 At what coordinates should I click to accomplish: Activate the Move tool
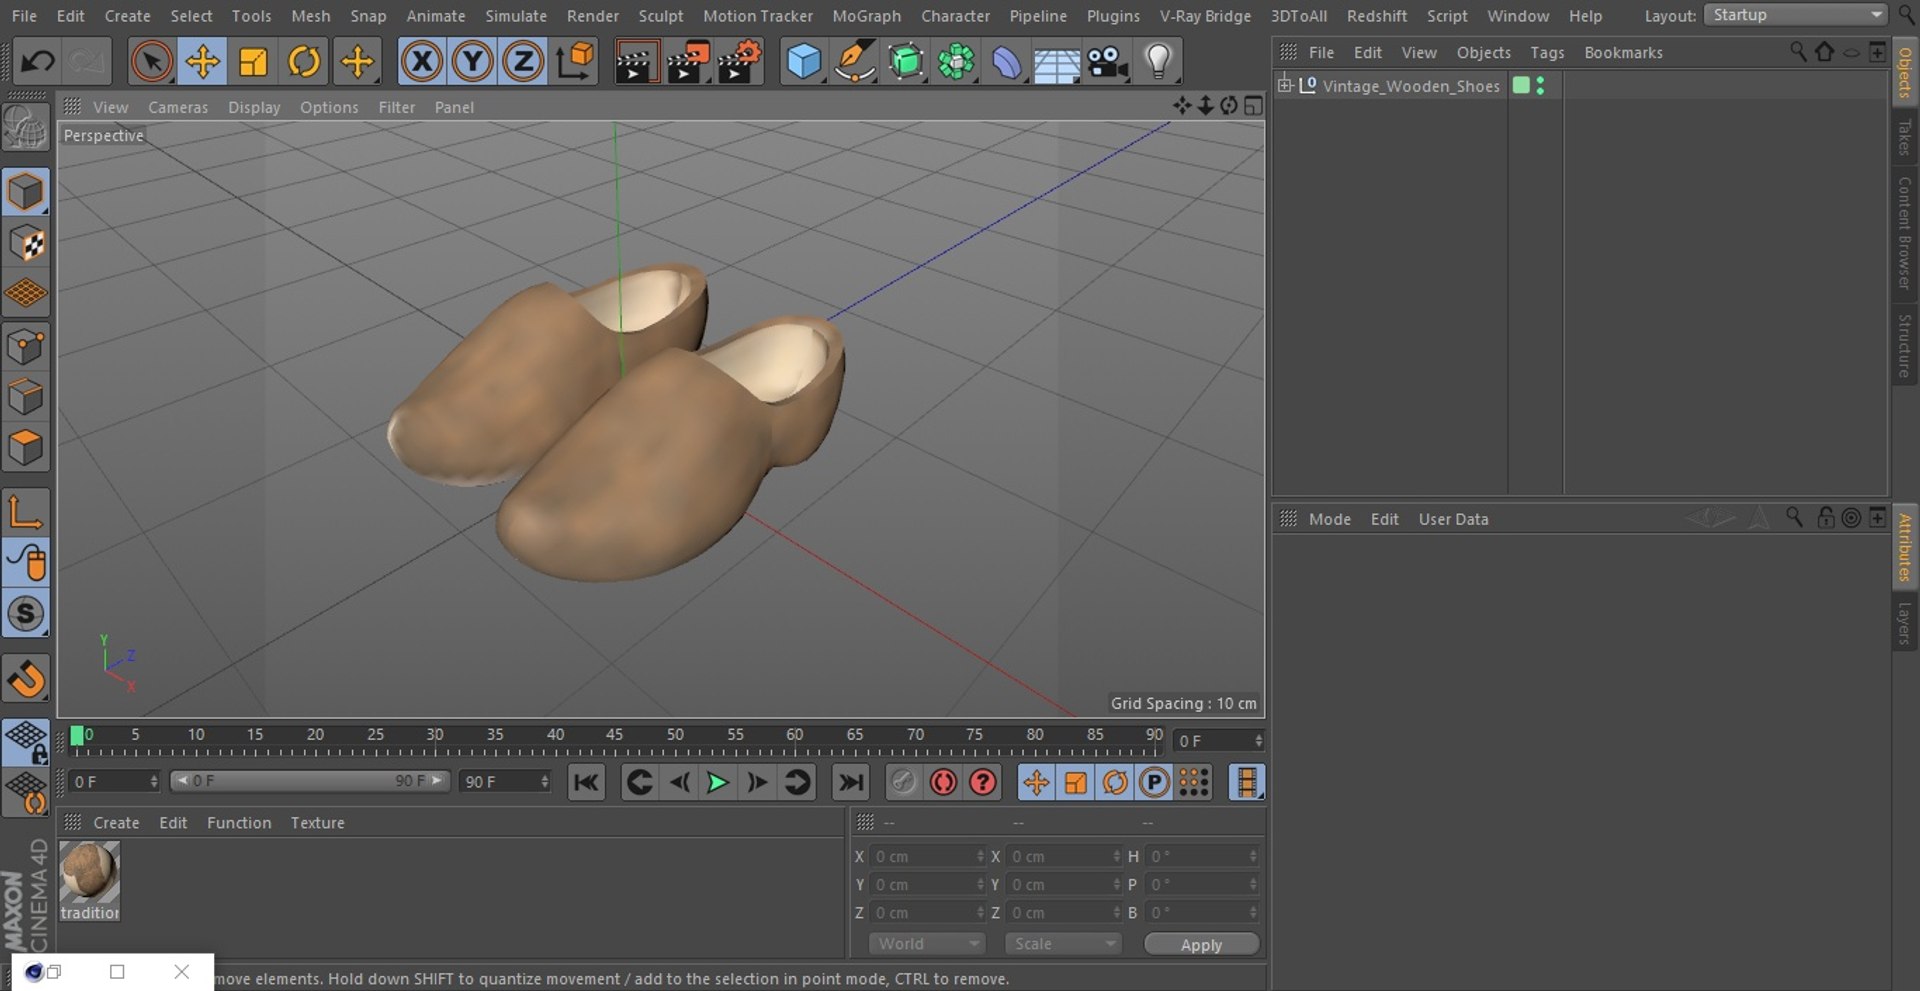(202, 62)
